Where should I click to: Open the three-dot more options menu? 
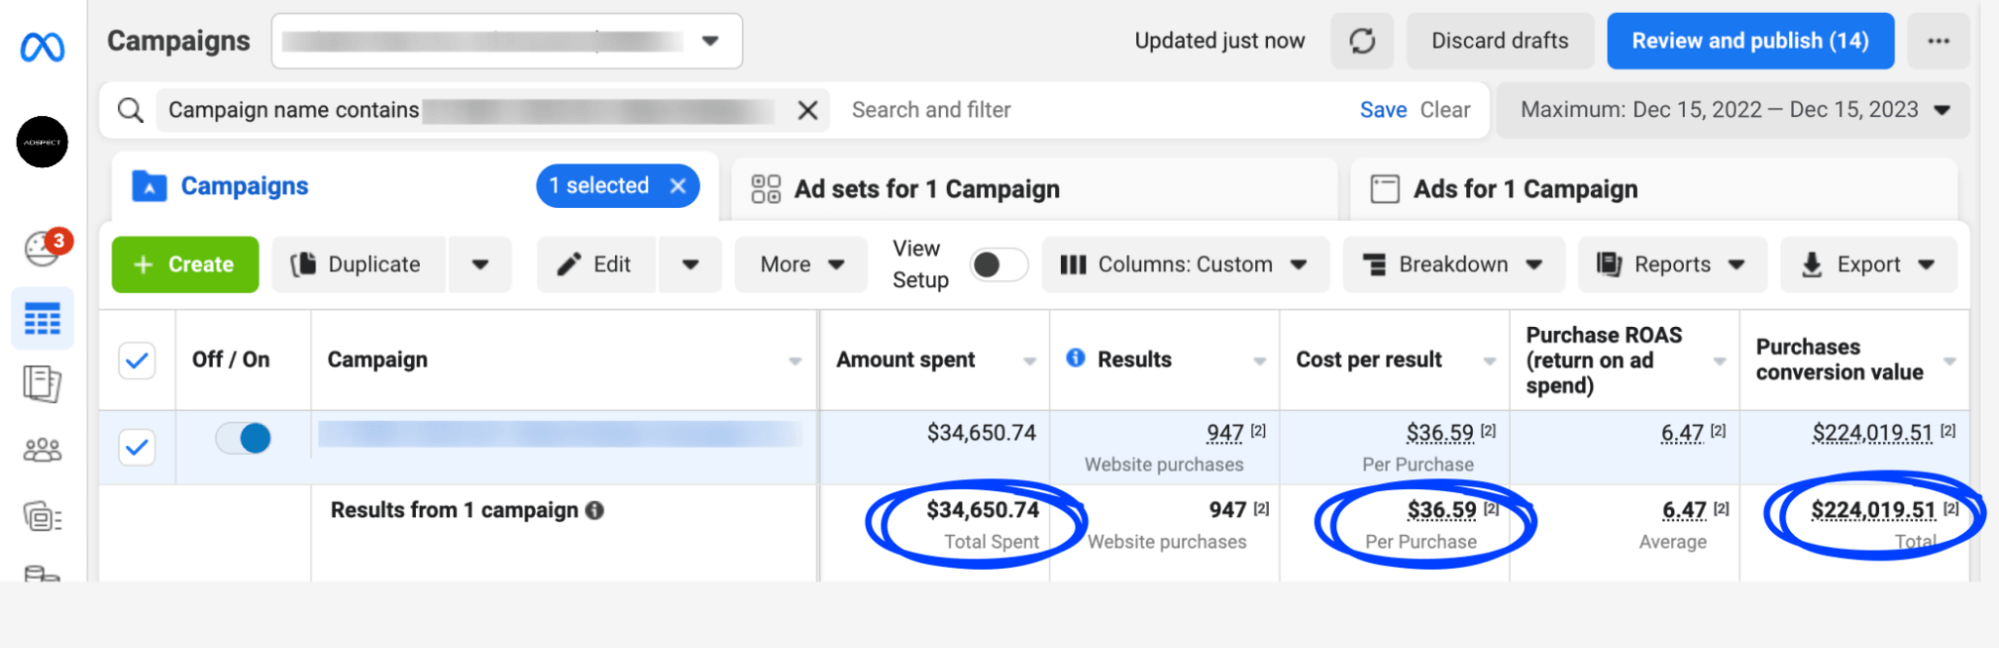coord(1938,41)
